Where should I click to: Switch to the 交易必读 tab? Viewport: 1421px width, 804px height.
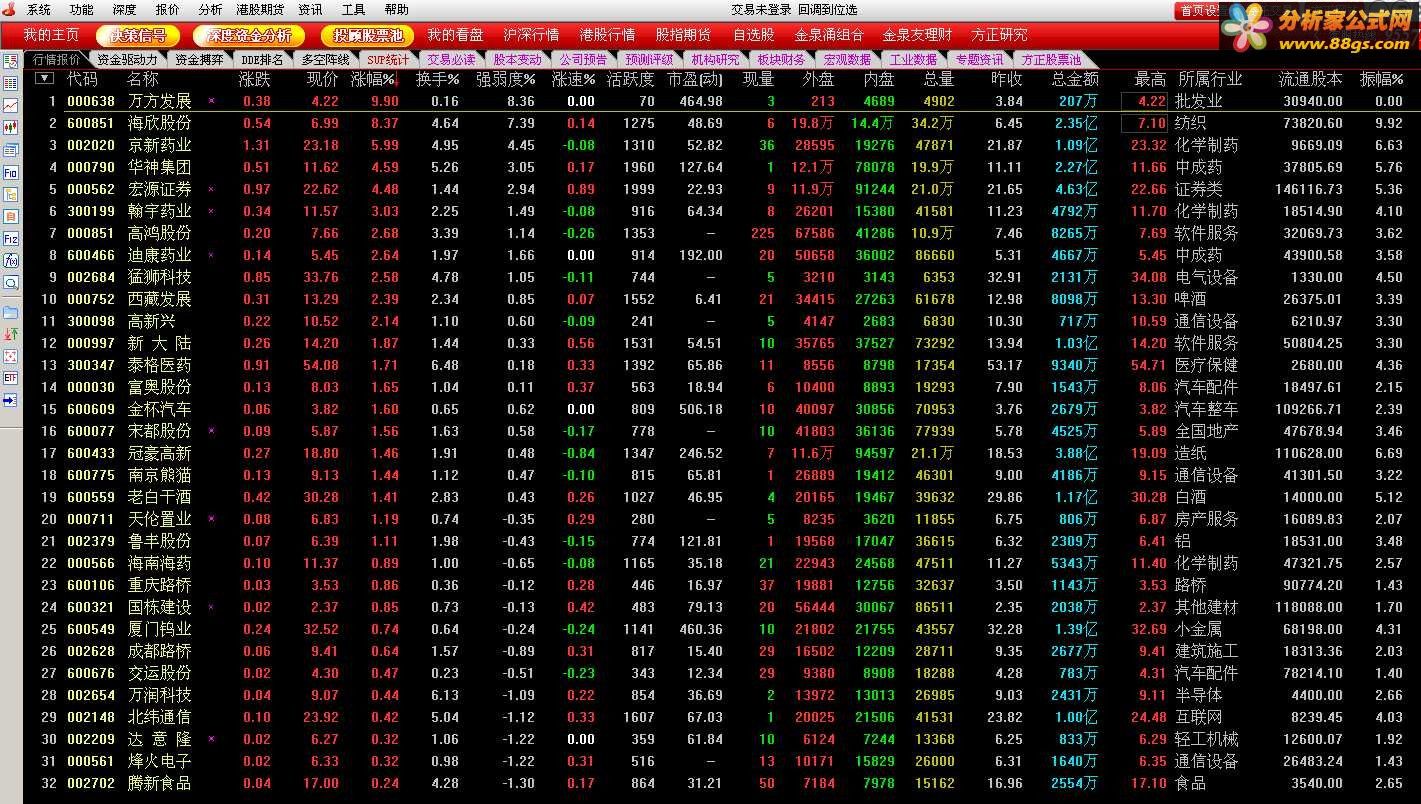451,60
